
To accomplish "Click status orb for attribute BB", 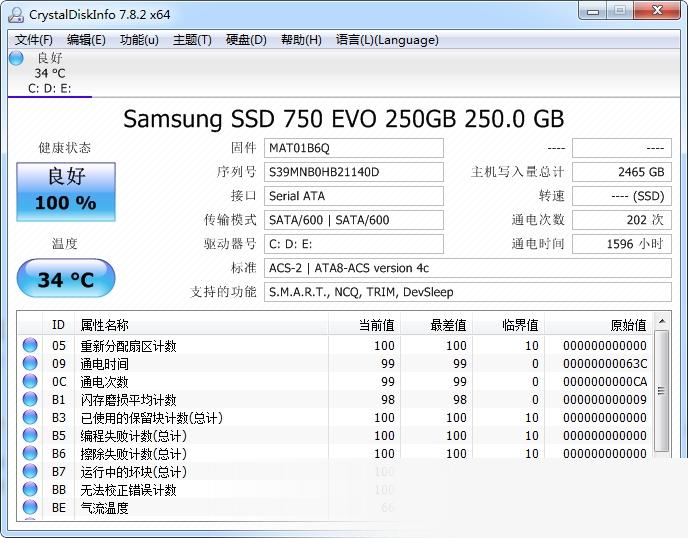I will click(30, 489).
